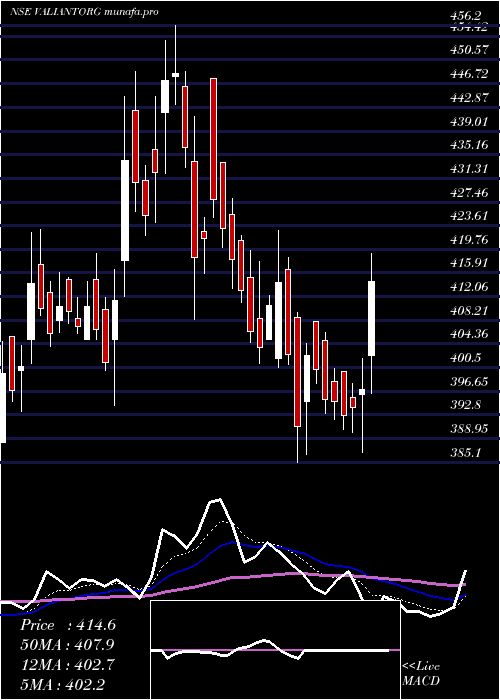Click the 450.57 price axis label

tap(468, 50)
